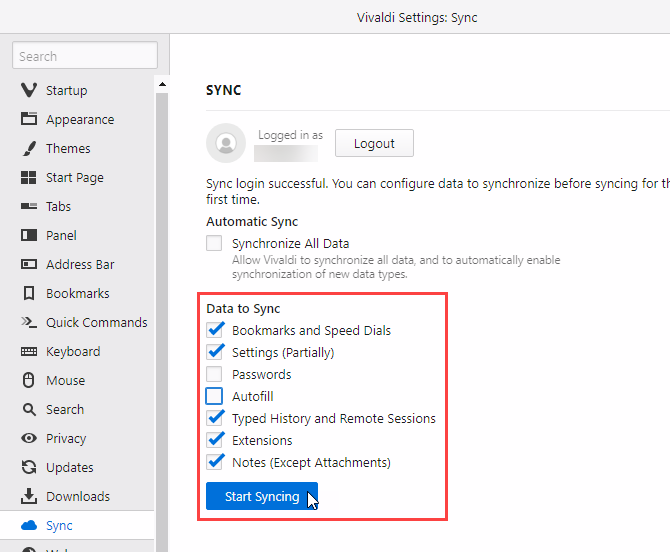Click the user avatar picture
Screen dimensions: 670x552
[226, 143]
